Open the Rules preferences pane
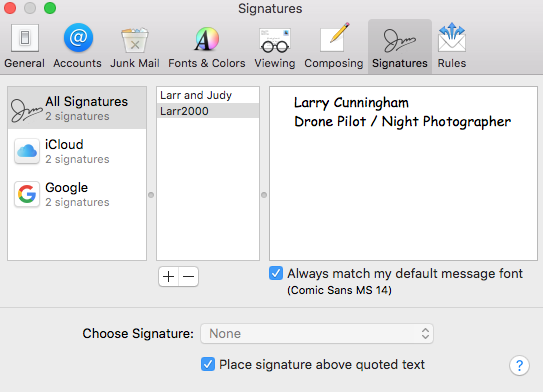Screen dimensions: 543x392 [452, 46]
